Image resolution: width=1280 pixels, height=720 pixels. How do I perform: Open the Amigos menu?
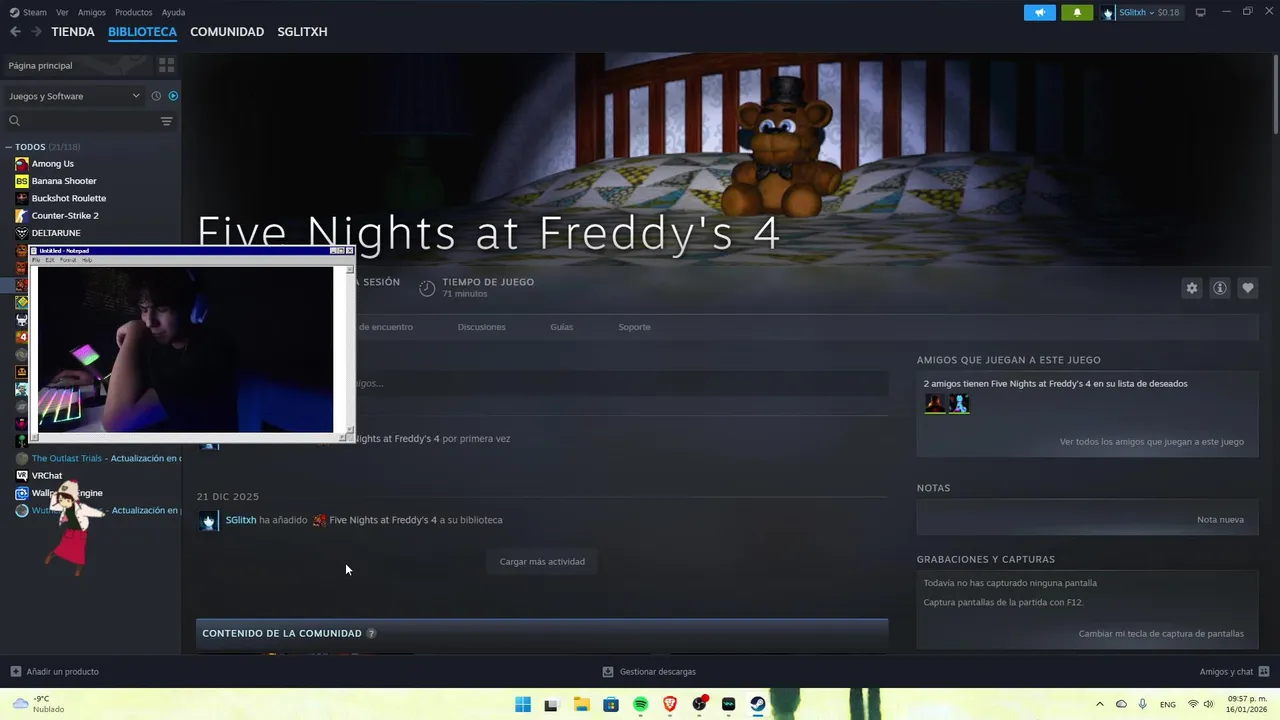pos(92,12)
